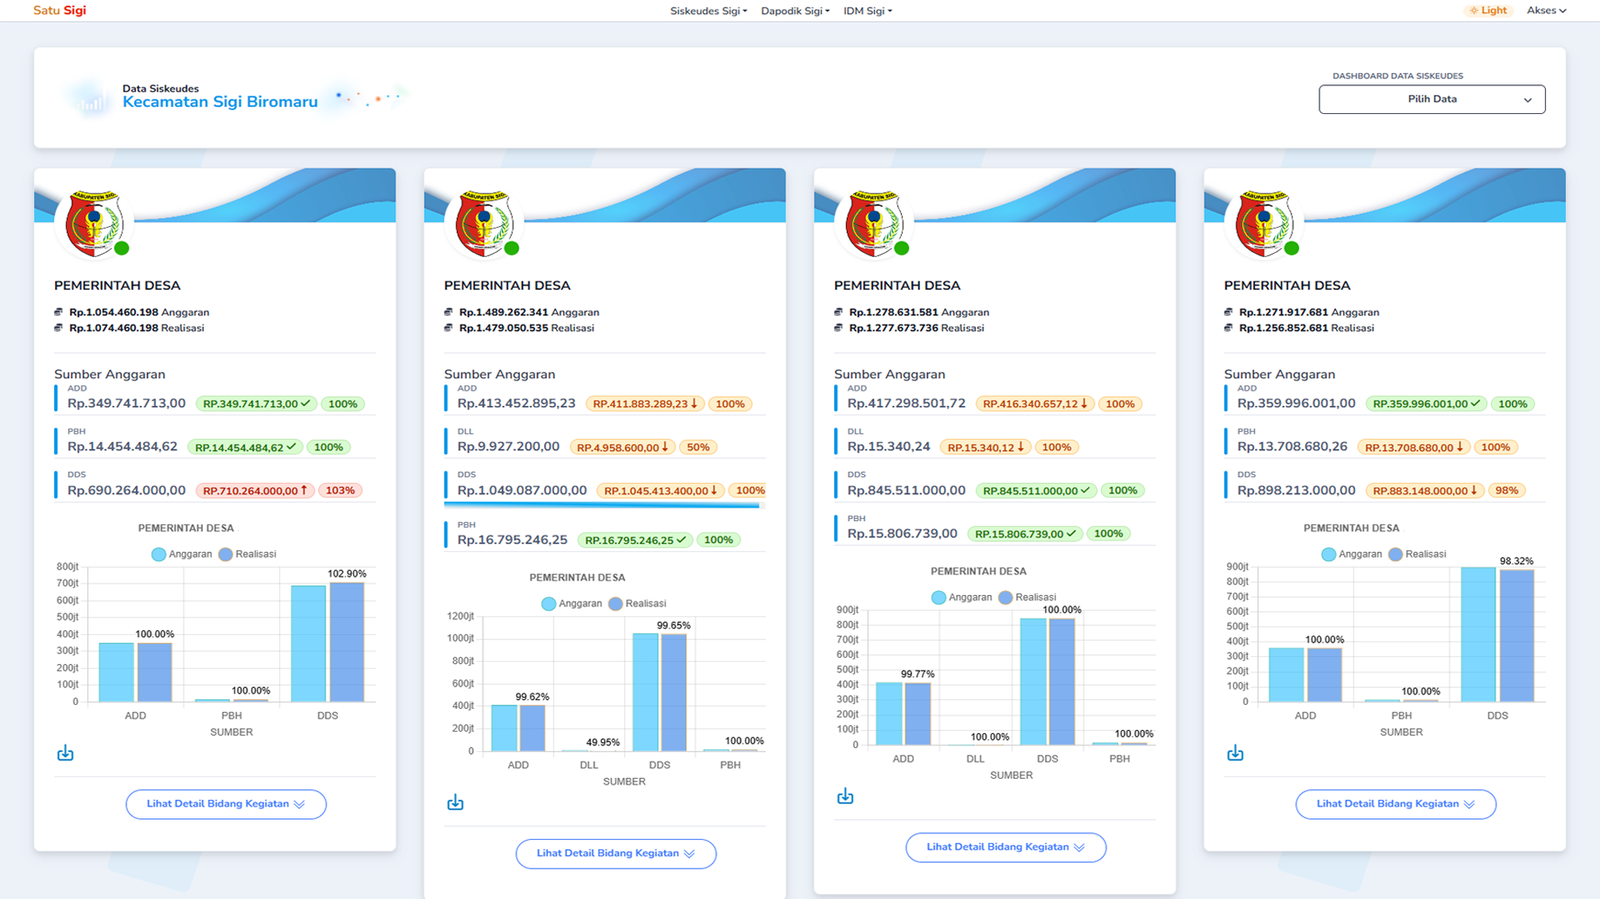Toggle Realisasi legend in chart showing 98.32%

1417,554
